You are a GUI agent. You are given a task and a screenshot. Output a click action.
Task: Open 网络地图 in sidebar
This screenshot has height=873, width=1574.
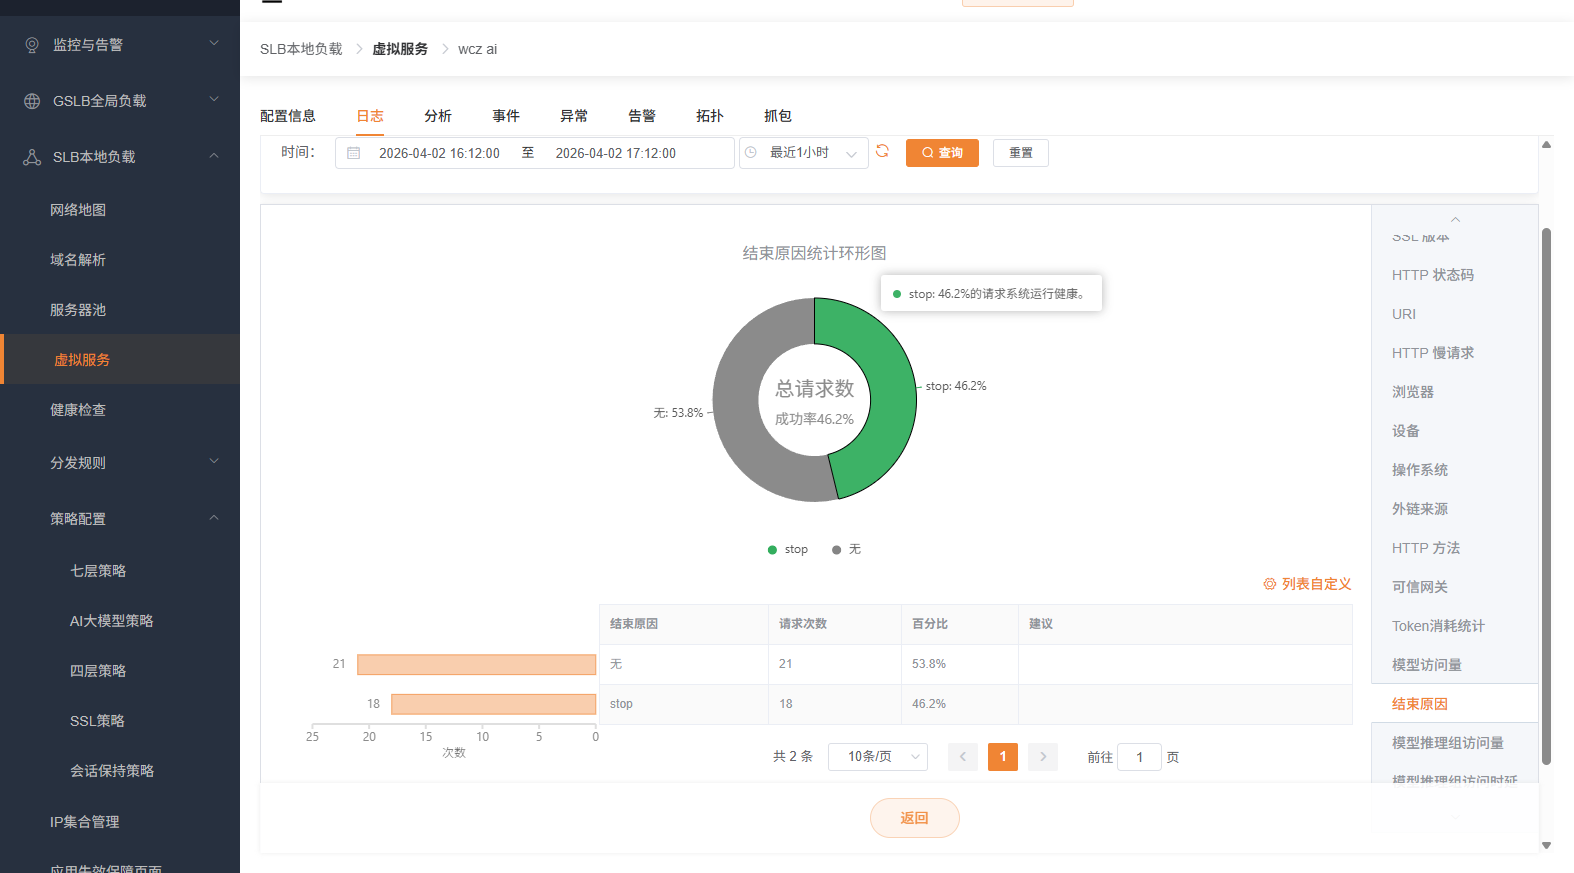[x=78, y=210]
